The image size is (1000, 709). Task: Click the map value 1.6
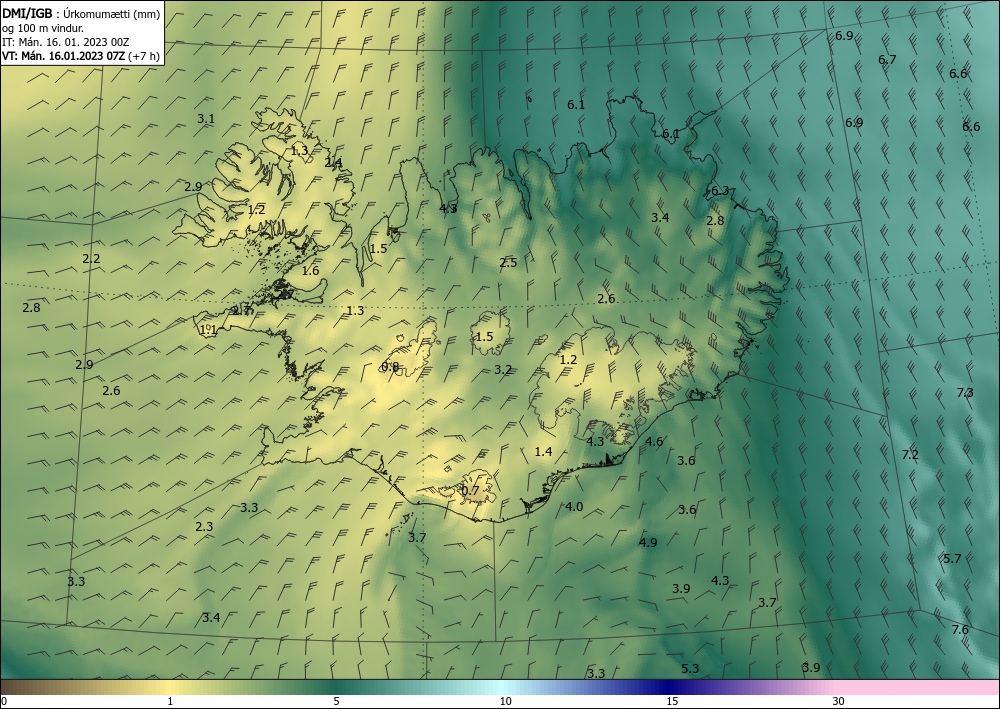pos(310,271)
